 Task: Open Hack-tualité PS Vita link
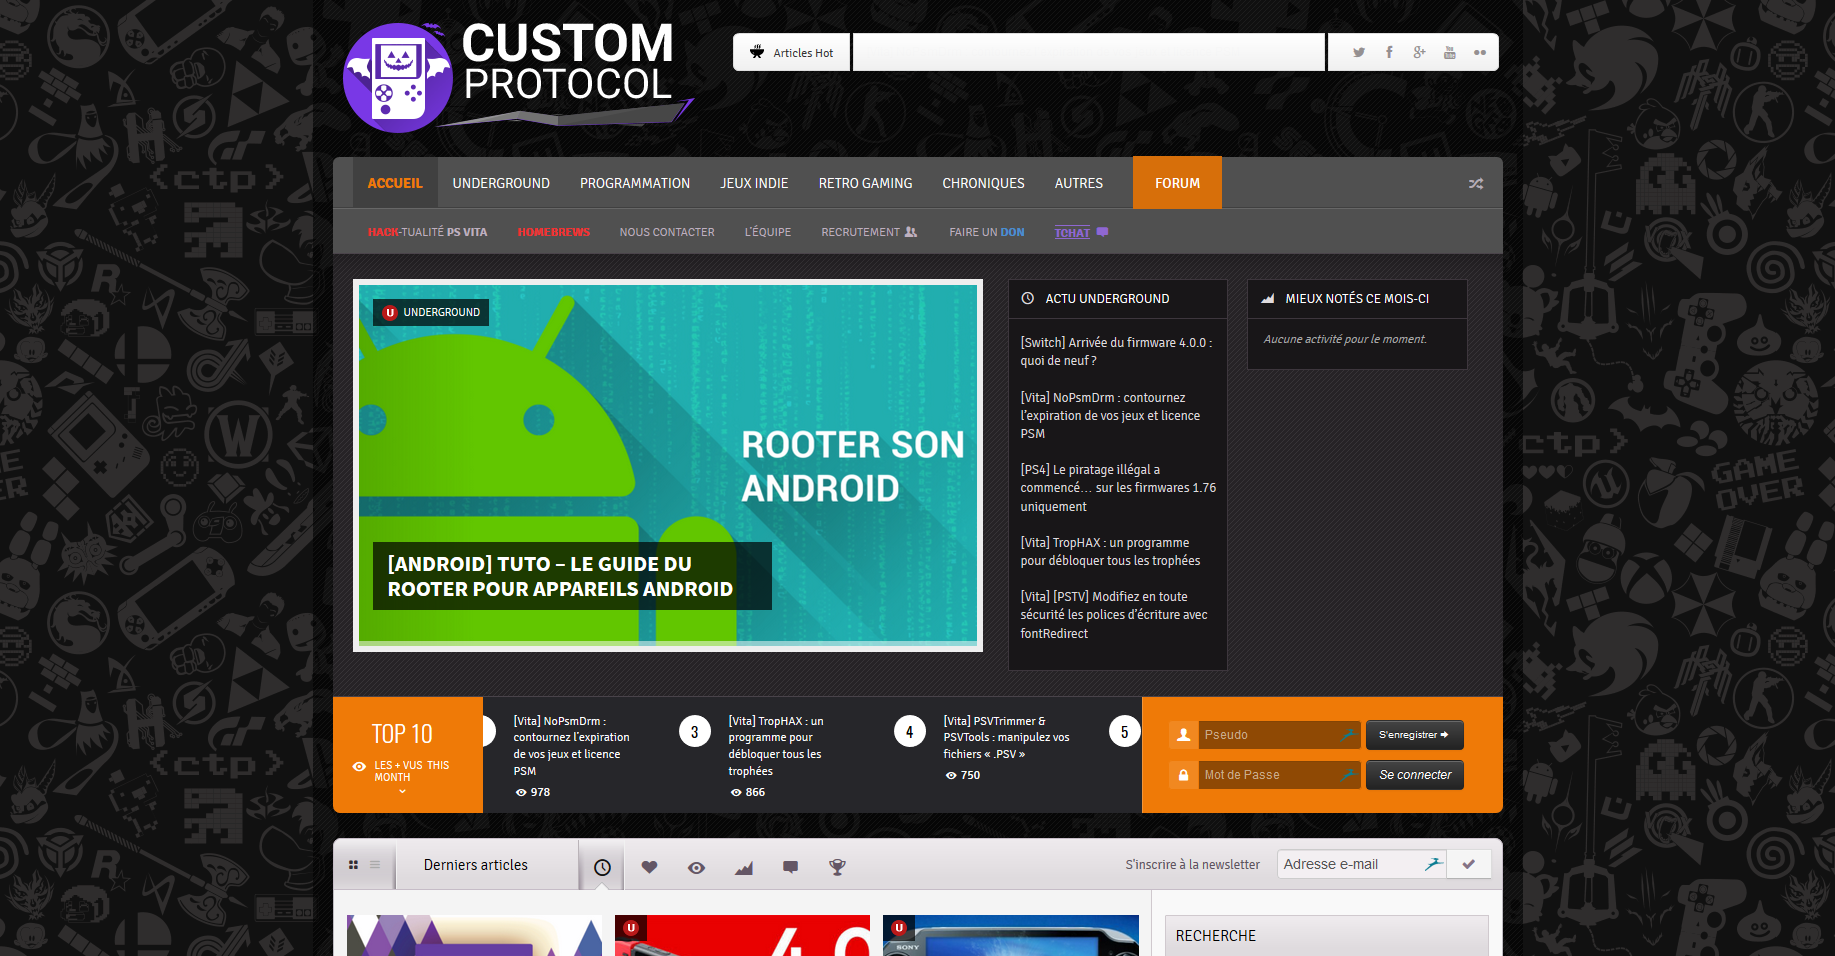tap(427, 232)
